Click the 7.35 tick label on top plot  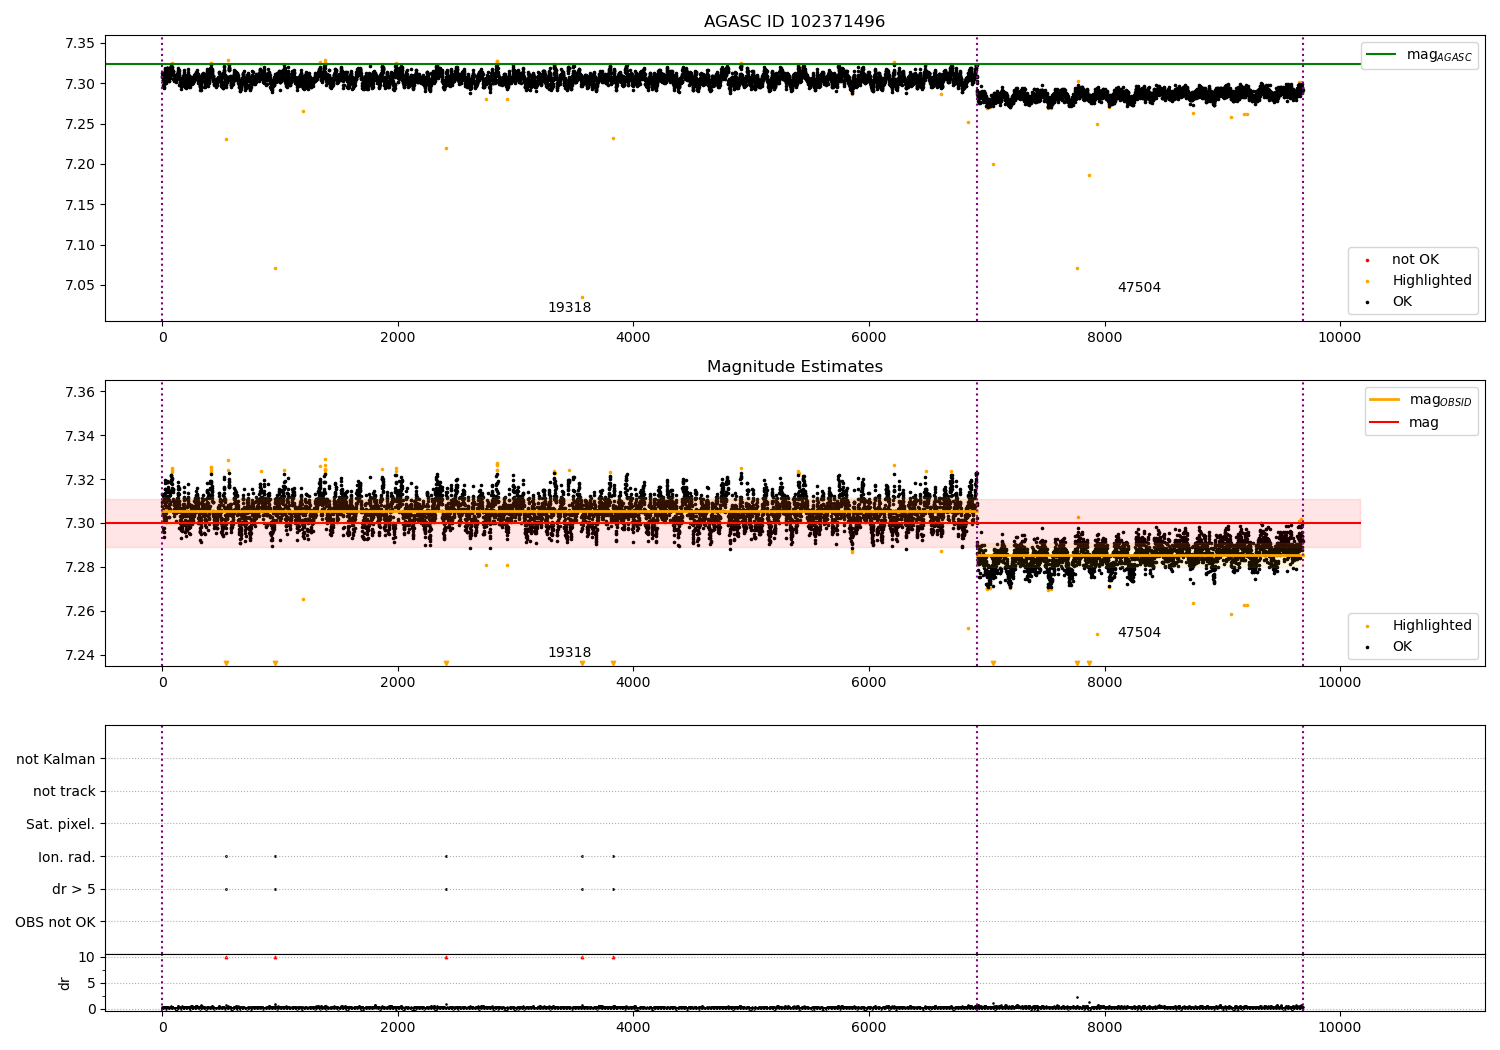tap(79, 43)
